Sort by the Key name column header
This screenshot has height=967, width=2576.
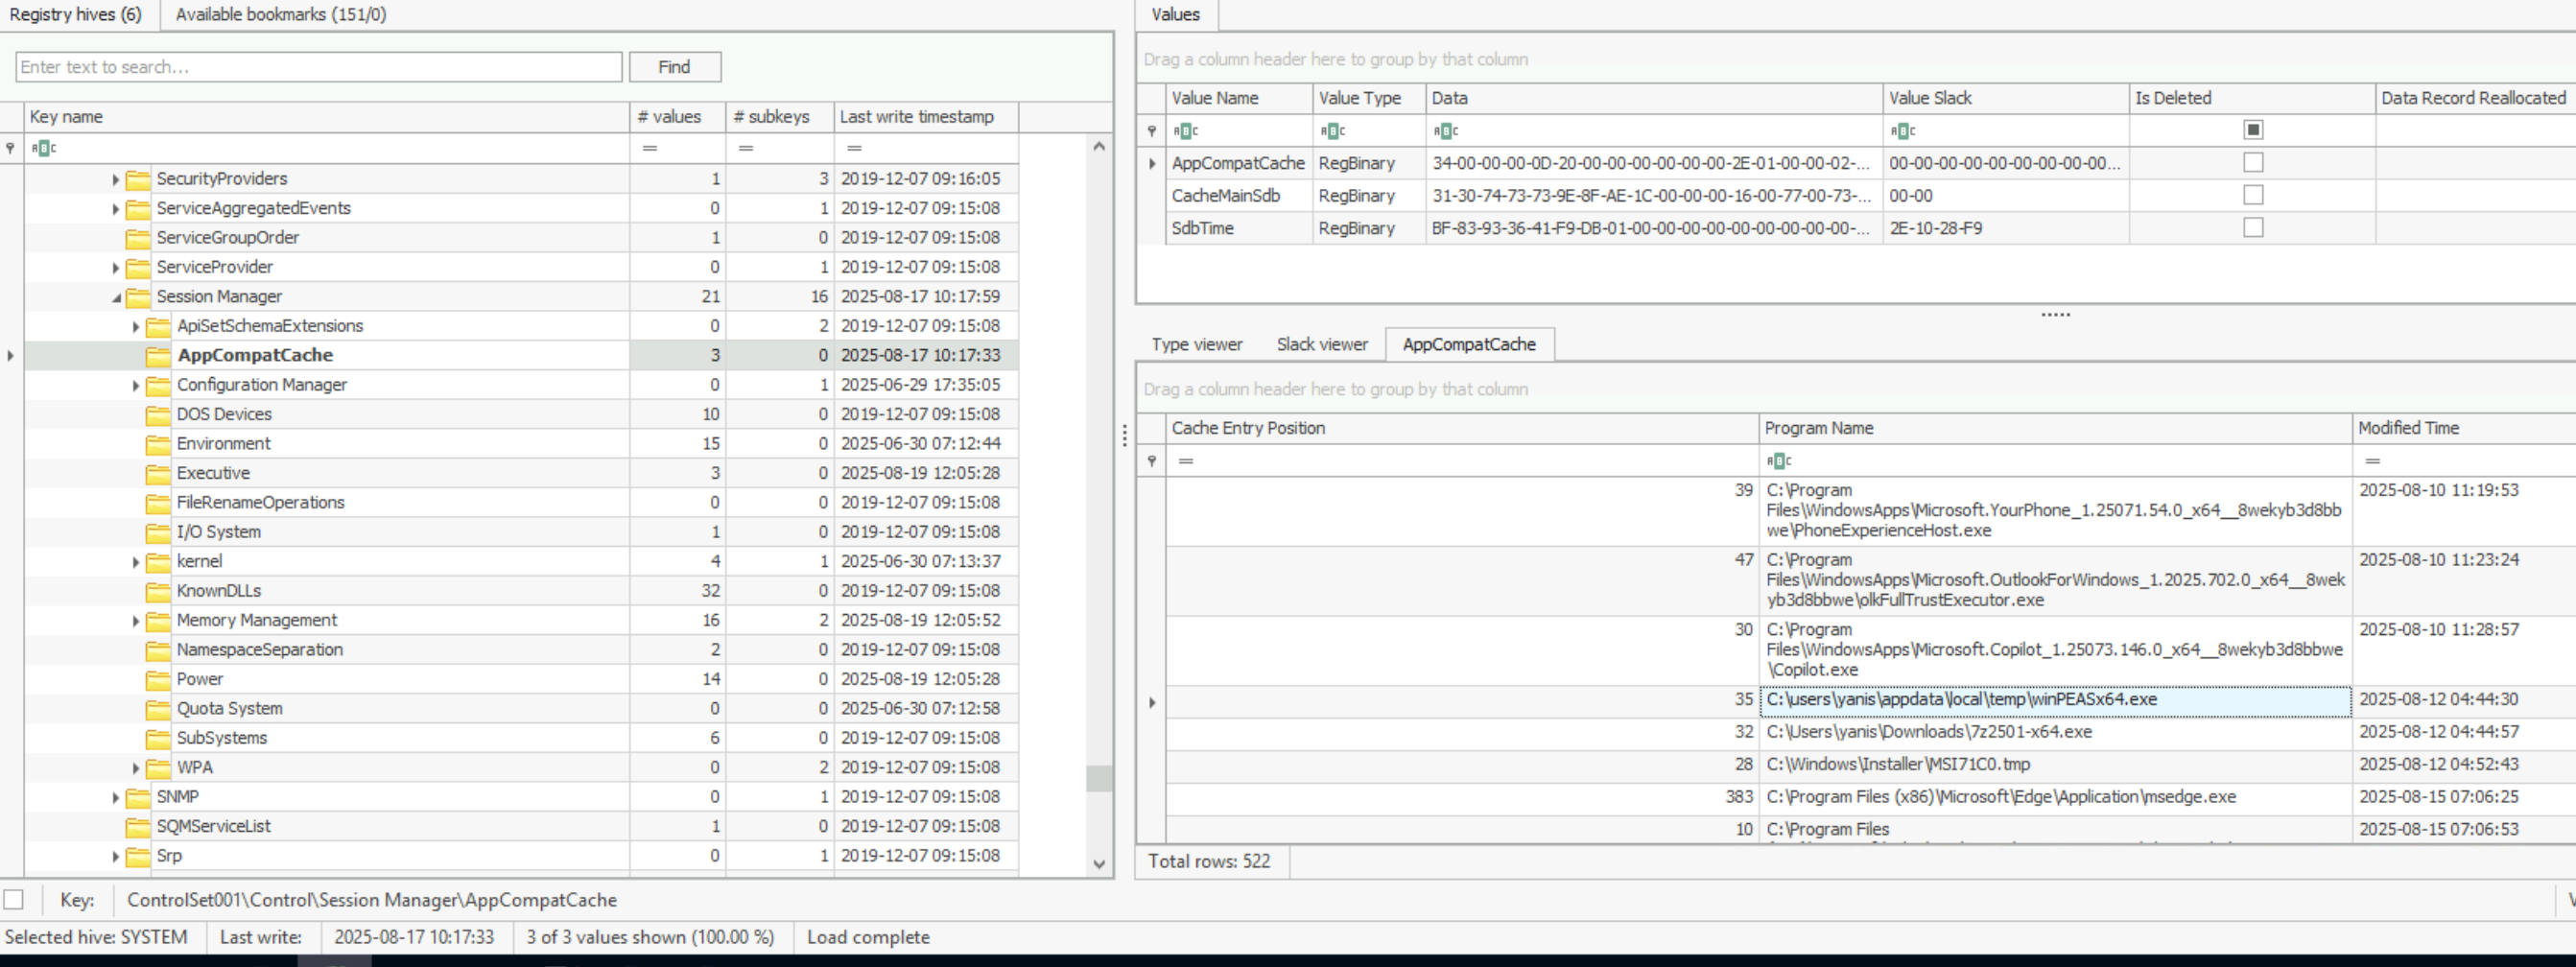(x=327, y=117)
